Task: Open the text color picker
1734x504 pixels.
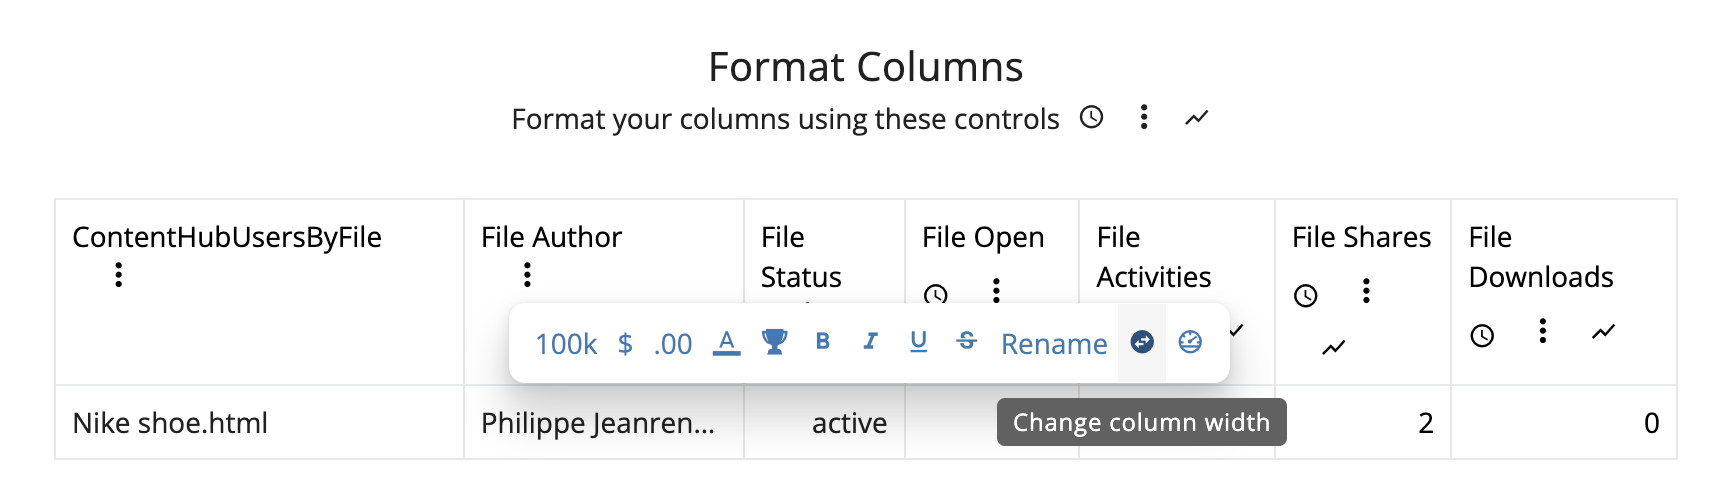Action: pos(727,343)
